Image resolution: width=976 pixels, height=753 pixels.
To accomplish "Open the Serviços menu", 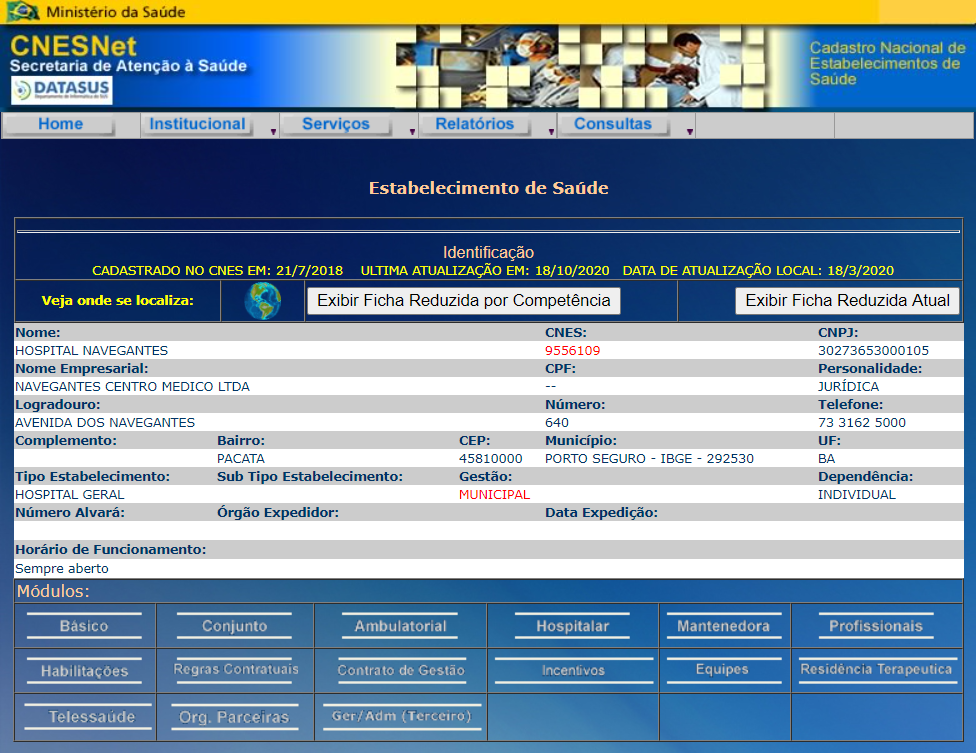I will (x=336, y=124).
